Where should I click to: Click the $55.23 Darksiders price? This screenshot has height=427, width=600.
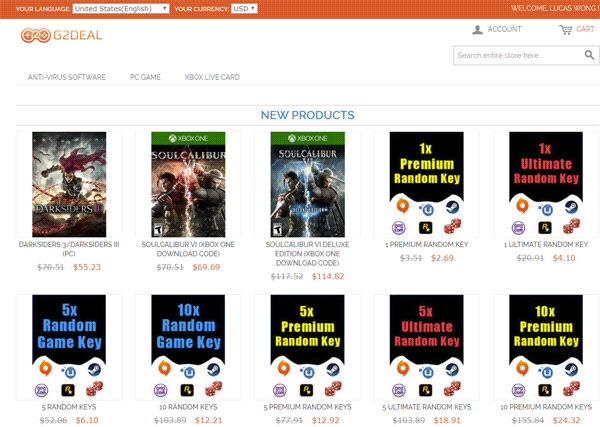[x=87, y=267]
